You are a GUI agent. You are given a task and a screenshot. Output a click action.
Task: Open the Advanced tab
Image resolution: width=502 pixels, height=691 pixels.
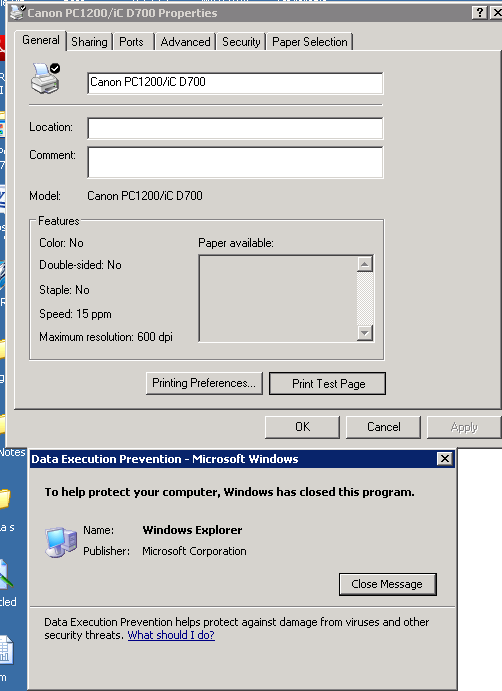tap(185, 42)
